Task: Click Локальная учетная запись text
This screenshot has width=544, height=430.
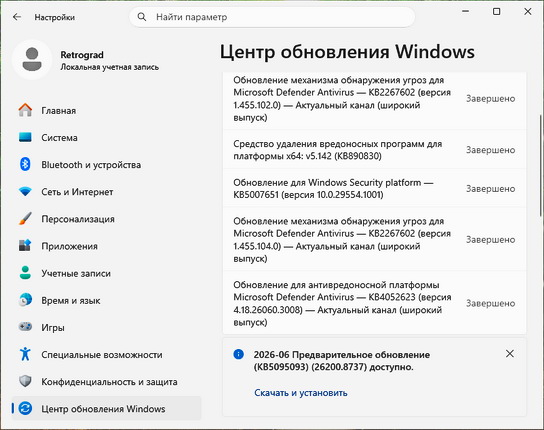Action: 110,67
